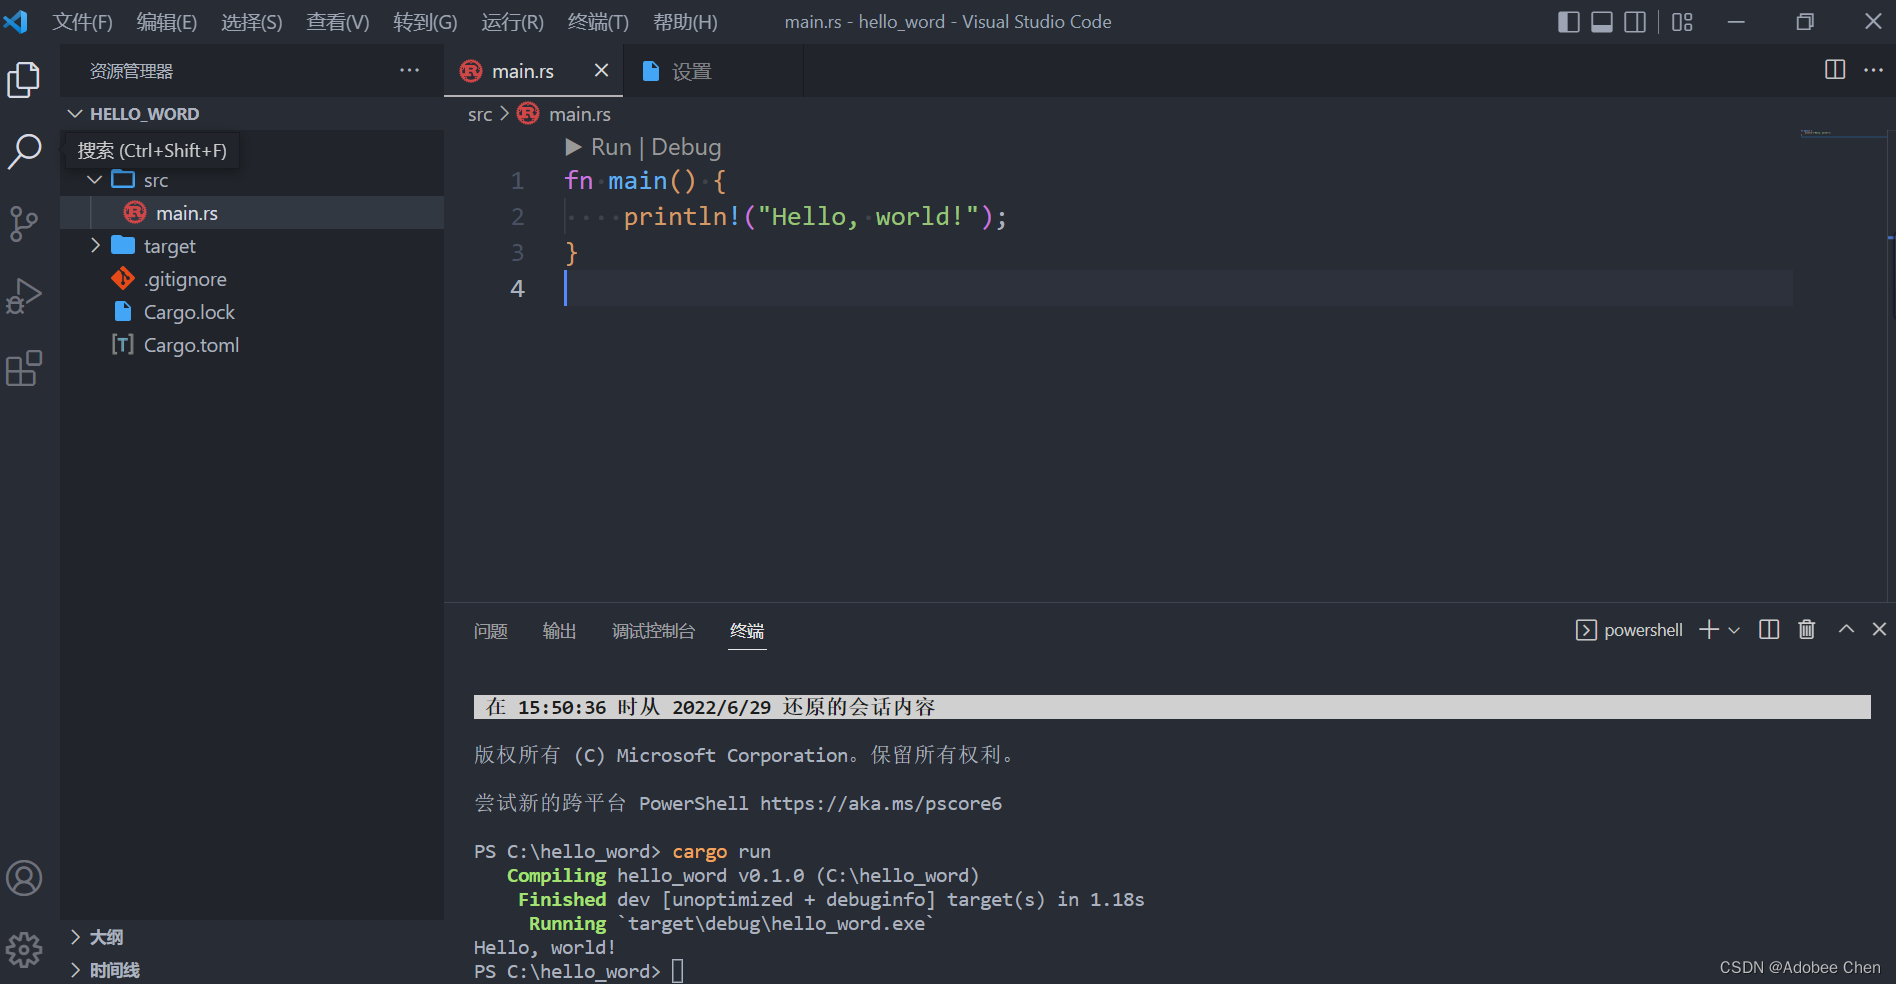Open the Source Control view
The image size is (1896, 984).
tap(24, 224)
